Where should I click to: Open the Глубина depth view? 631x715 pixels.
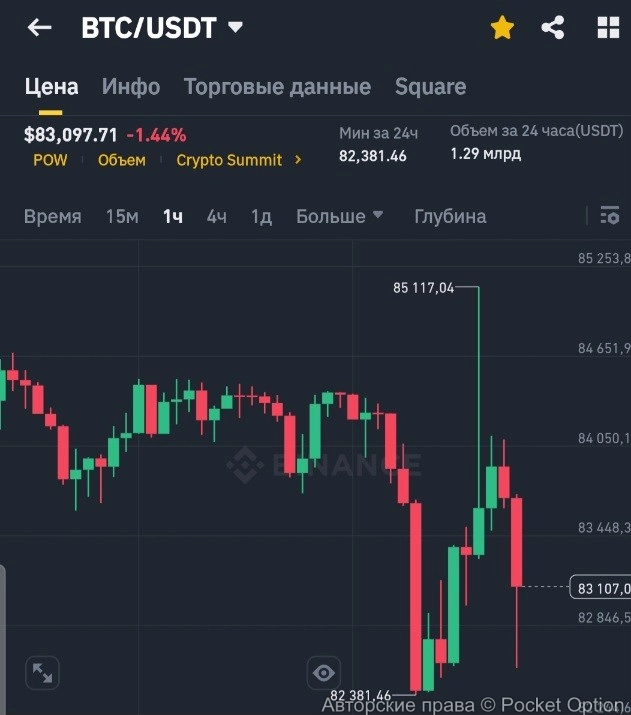[450, 216]
